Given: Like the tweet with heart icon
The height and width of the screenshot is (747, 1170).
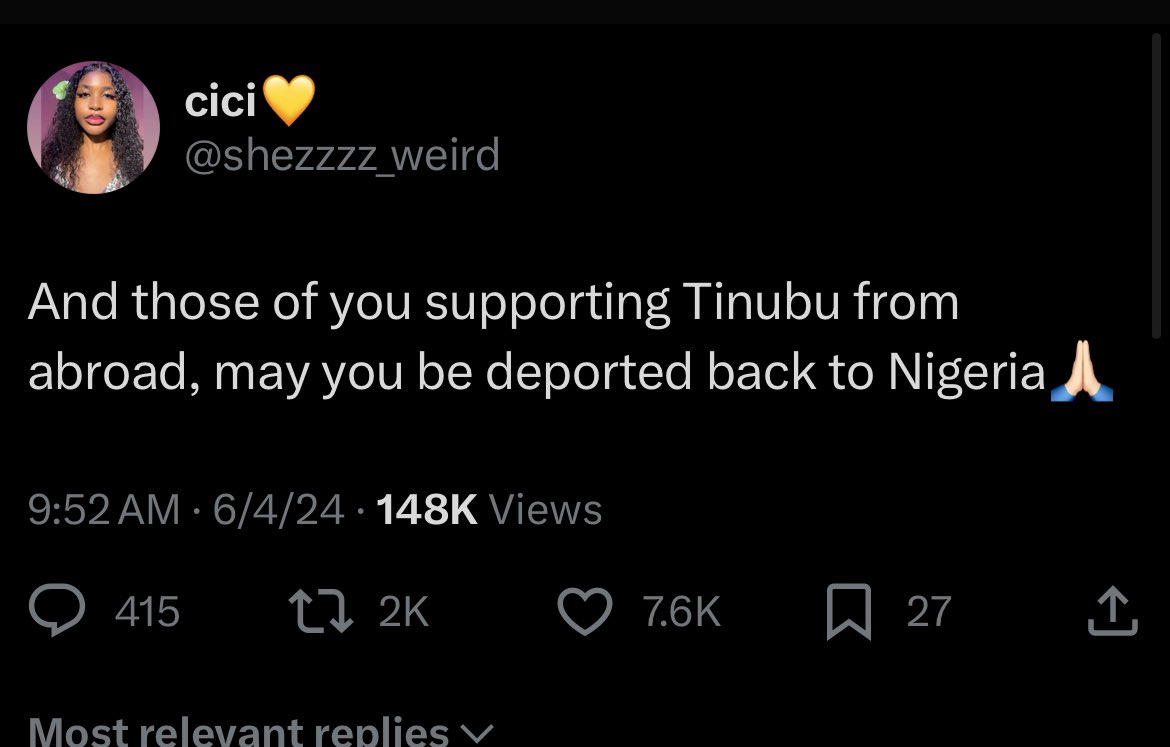Looking at the screenshot, I should point(585,611).
